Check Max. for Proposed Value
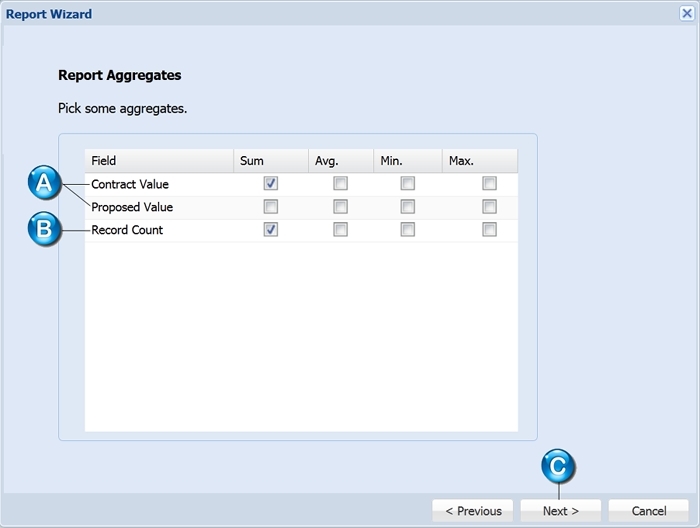The image size is (700, 528). coord(489,207)
